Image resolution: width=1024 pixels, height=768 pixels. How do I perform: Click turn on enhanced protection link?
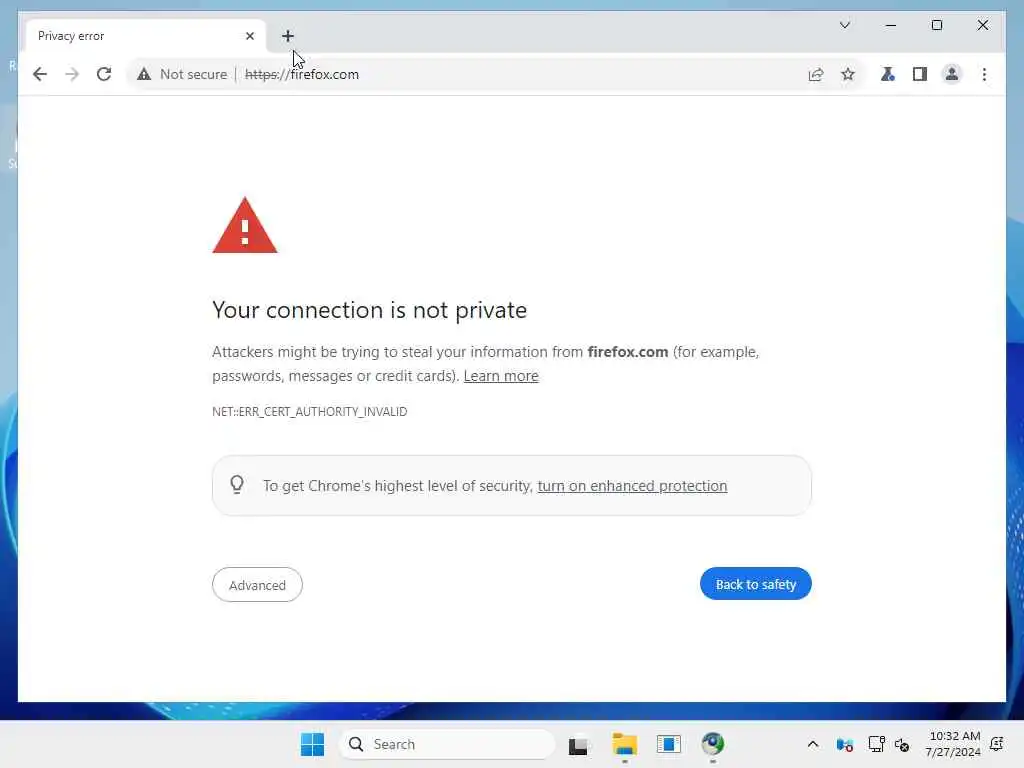pyautogui.click(x=632, y=486)
